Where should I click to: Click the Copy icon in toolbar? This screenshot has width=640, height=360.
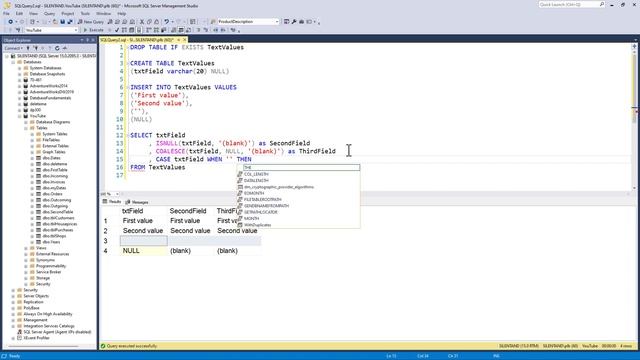(x=149, y=22)
